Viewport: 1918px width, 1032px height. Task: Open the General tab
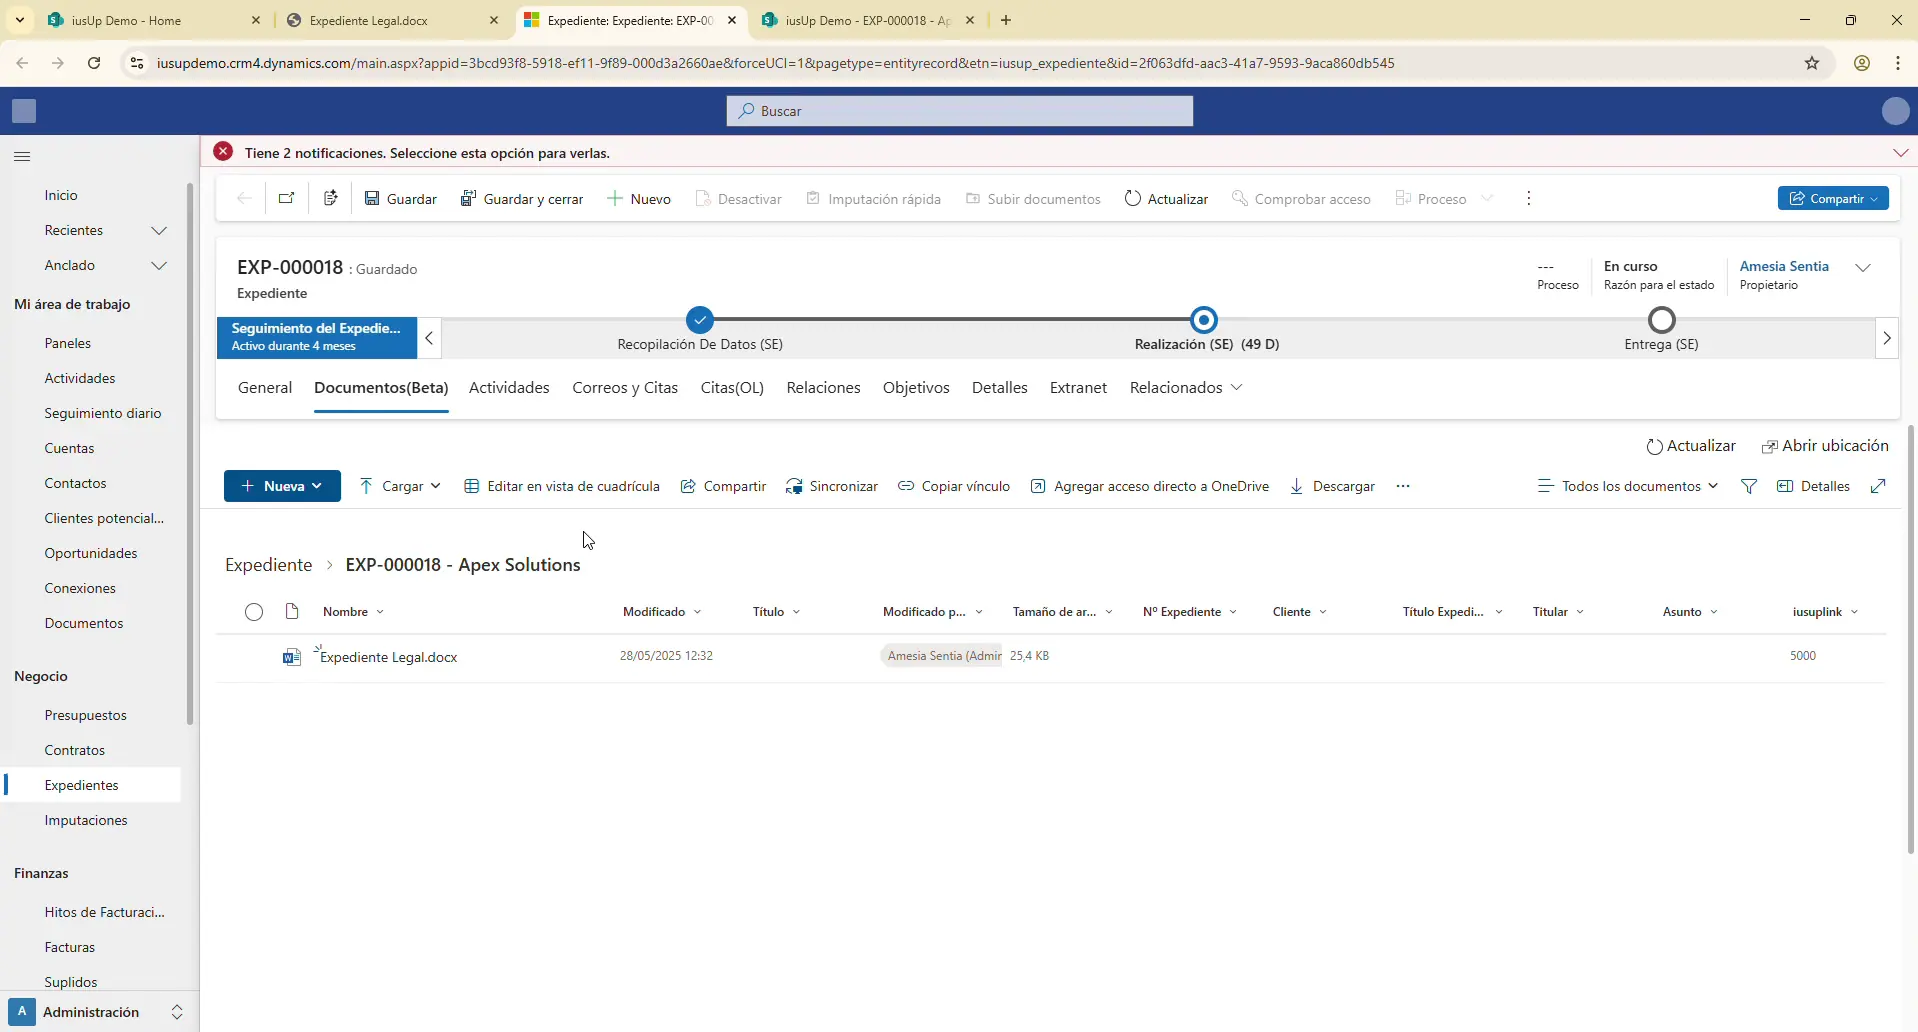[x=265, y=388]
